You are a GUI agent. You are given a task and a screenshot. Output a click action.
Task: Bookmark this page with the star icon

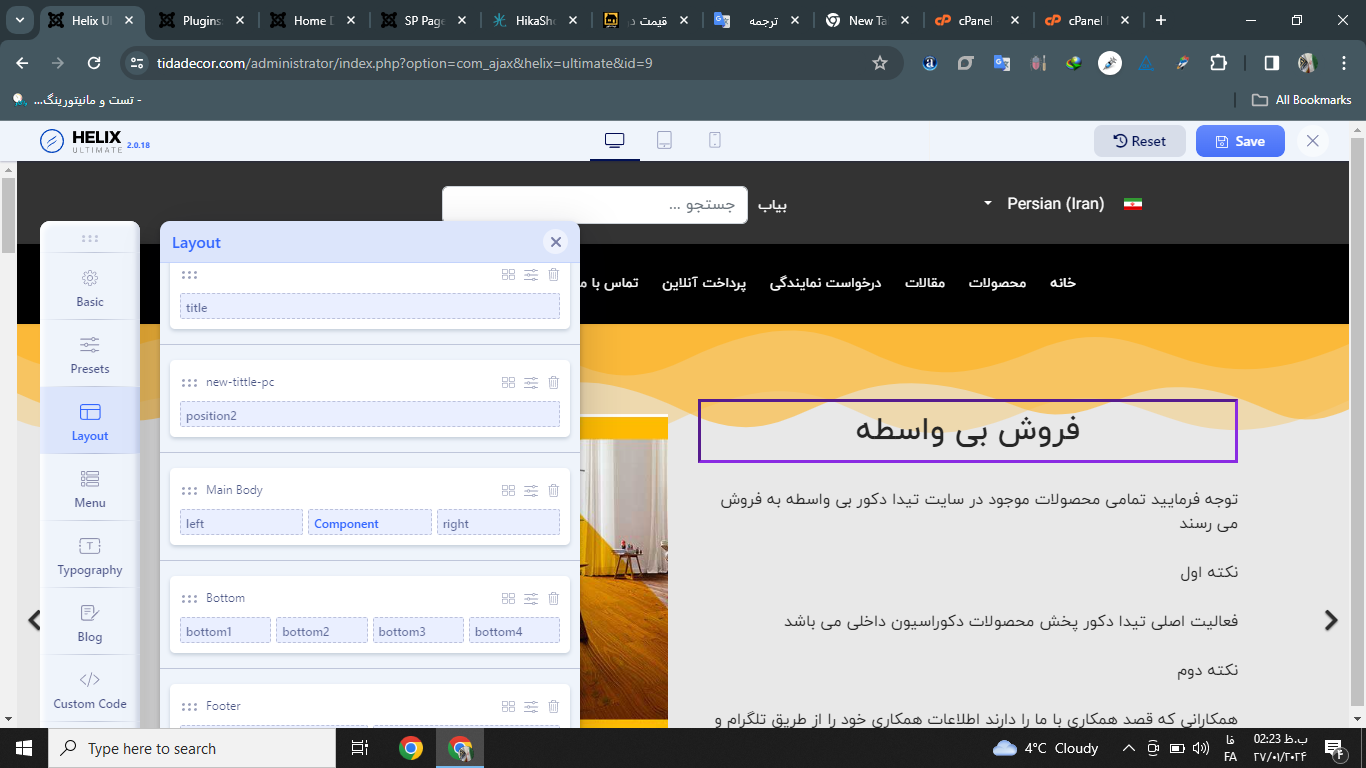point(880,63)
